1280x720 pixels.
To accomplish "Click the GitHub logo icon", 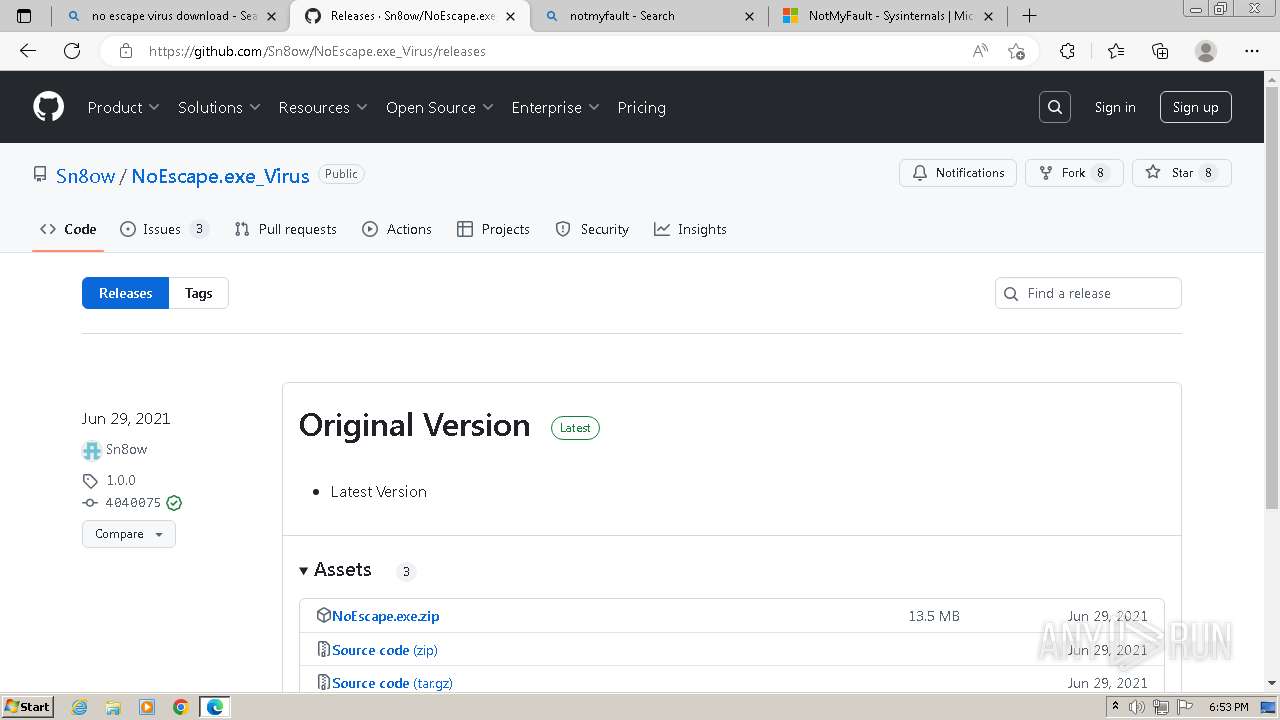I will 48,107.
